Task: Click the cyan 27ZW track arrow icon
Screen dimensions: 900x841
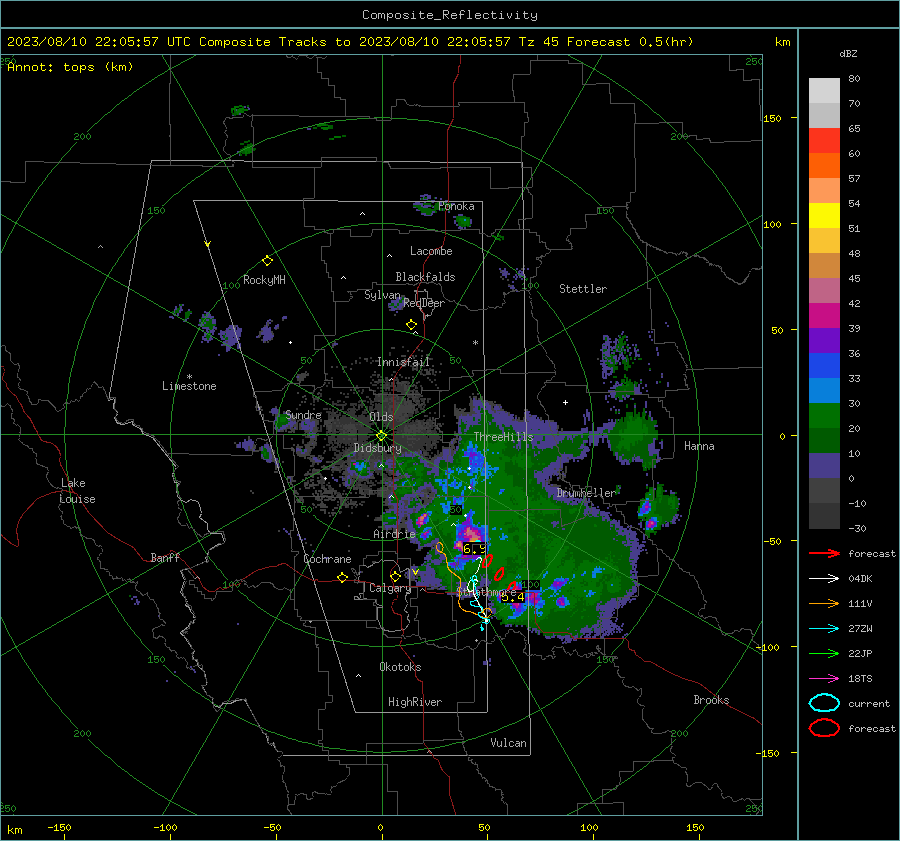Action: (x=824, y=629)
